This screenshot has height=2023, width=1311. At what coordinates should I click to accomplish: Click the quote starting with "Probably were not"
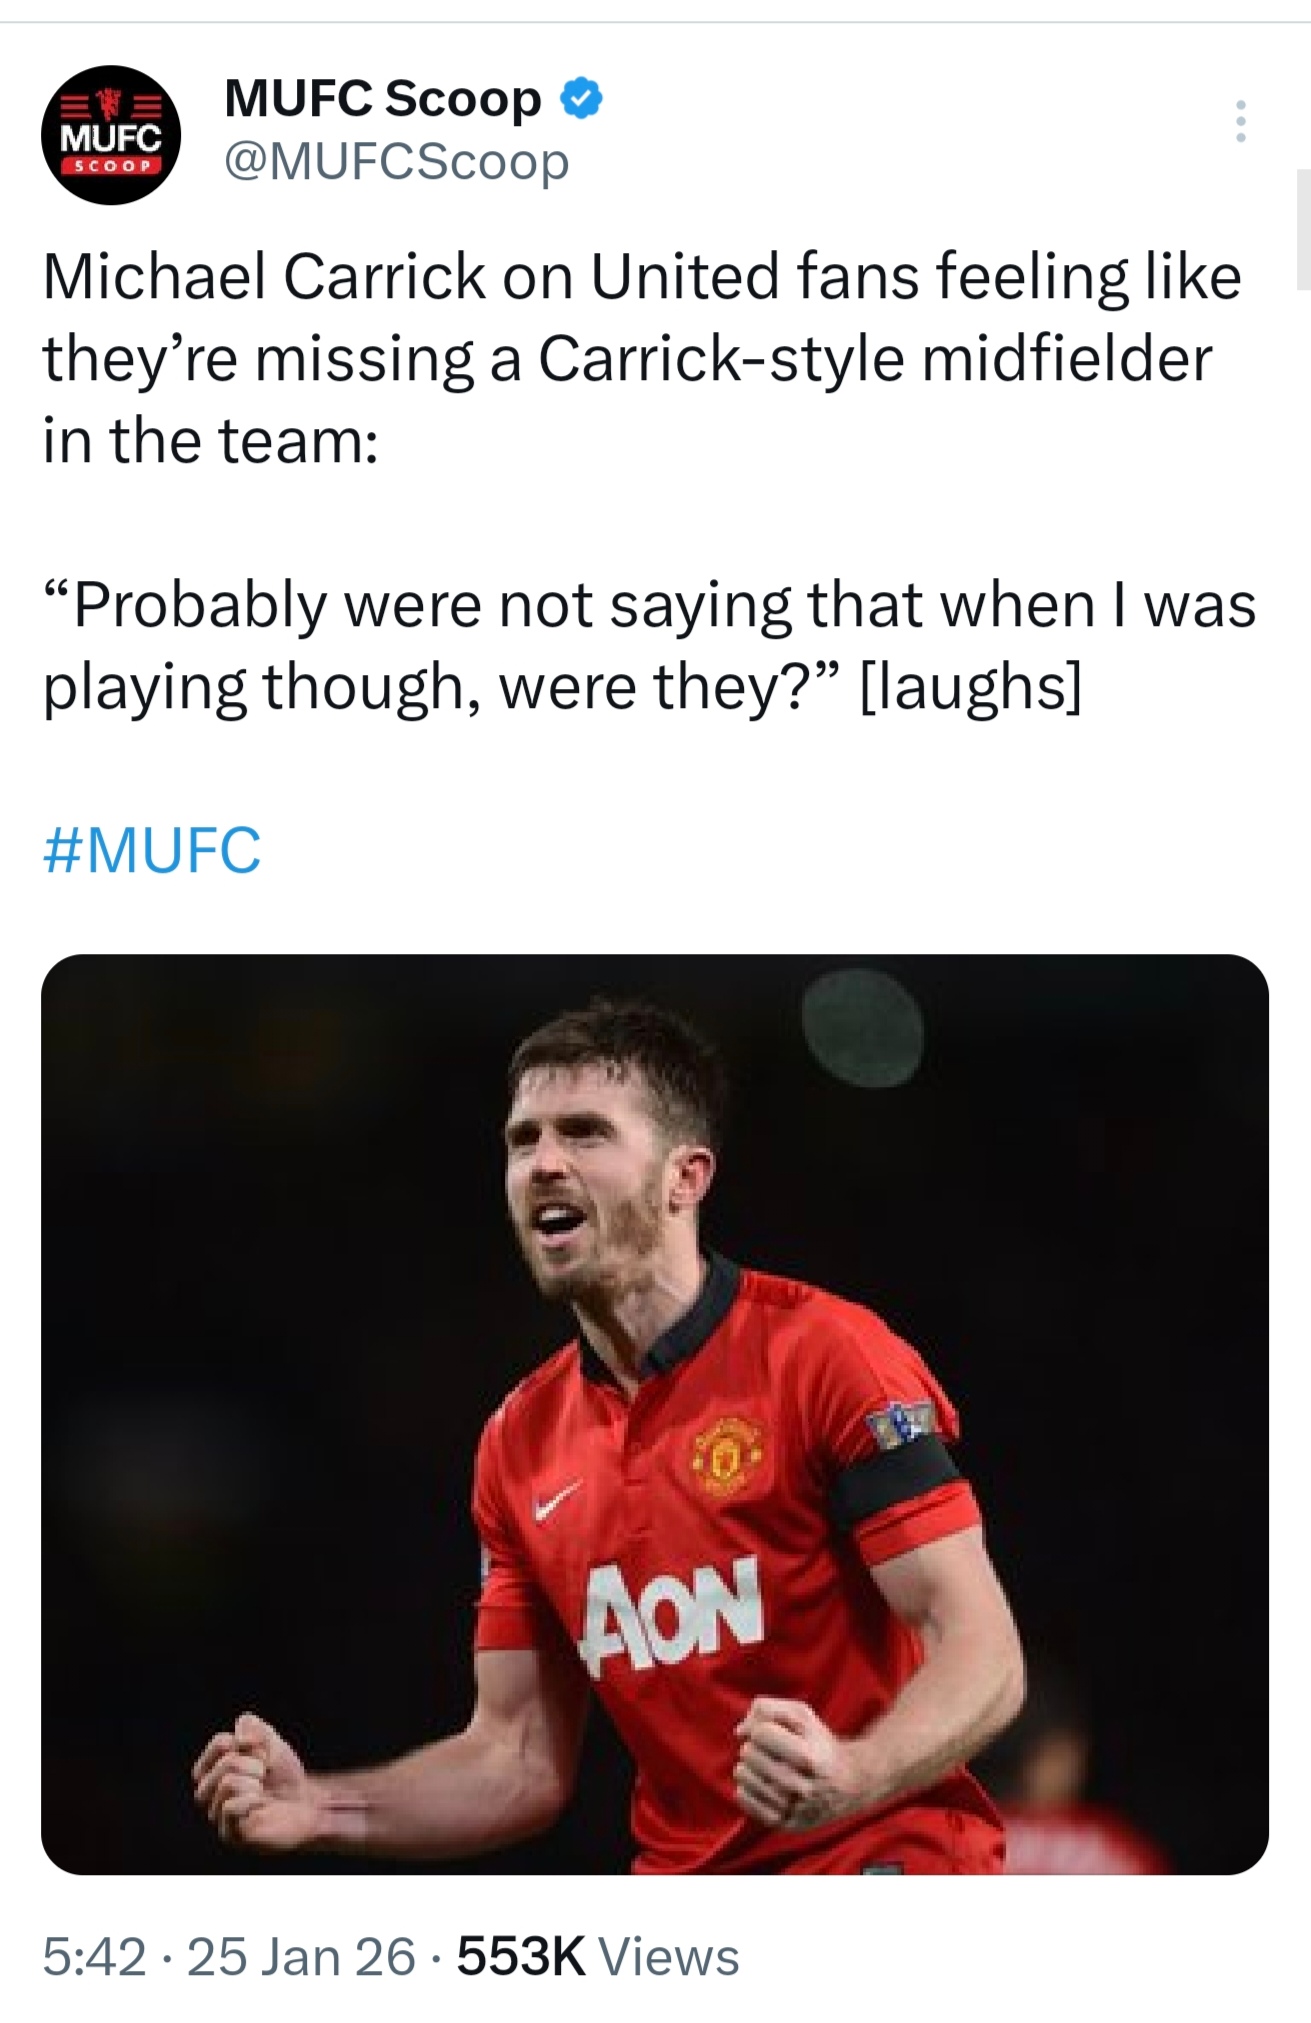coord(648,605)
